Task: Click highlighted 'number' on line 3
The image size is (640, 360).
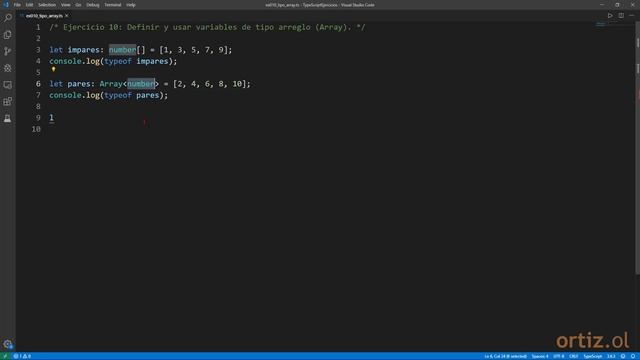Action: coord(122,50)
